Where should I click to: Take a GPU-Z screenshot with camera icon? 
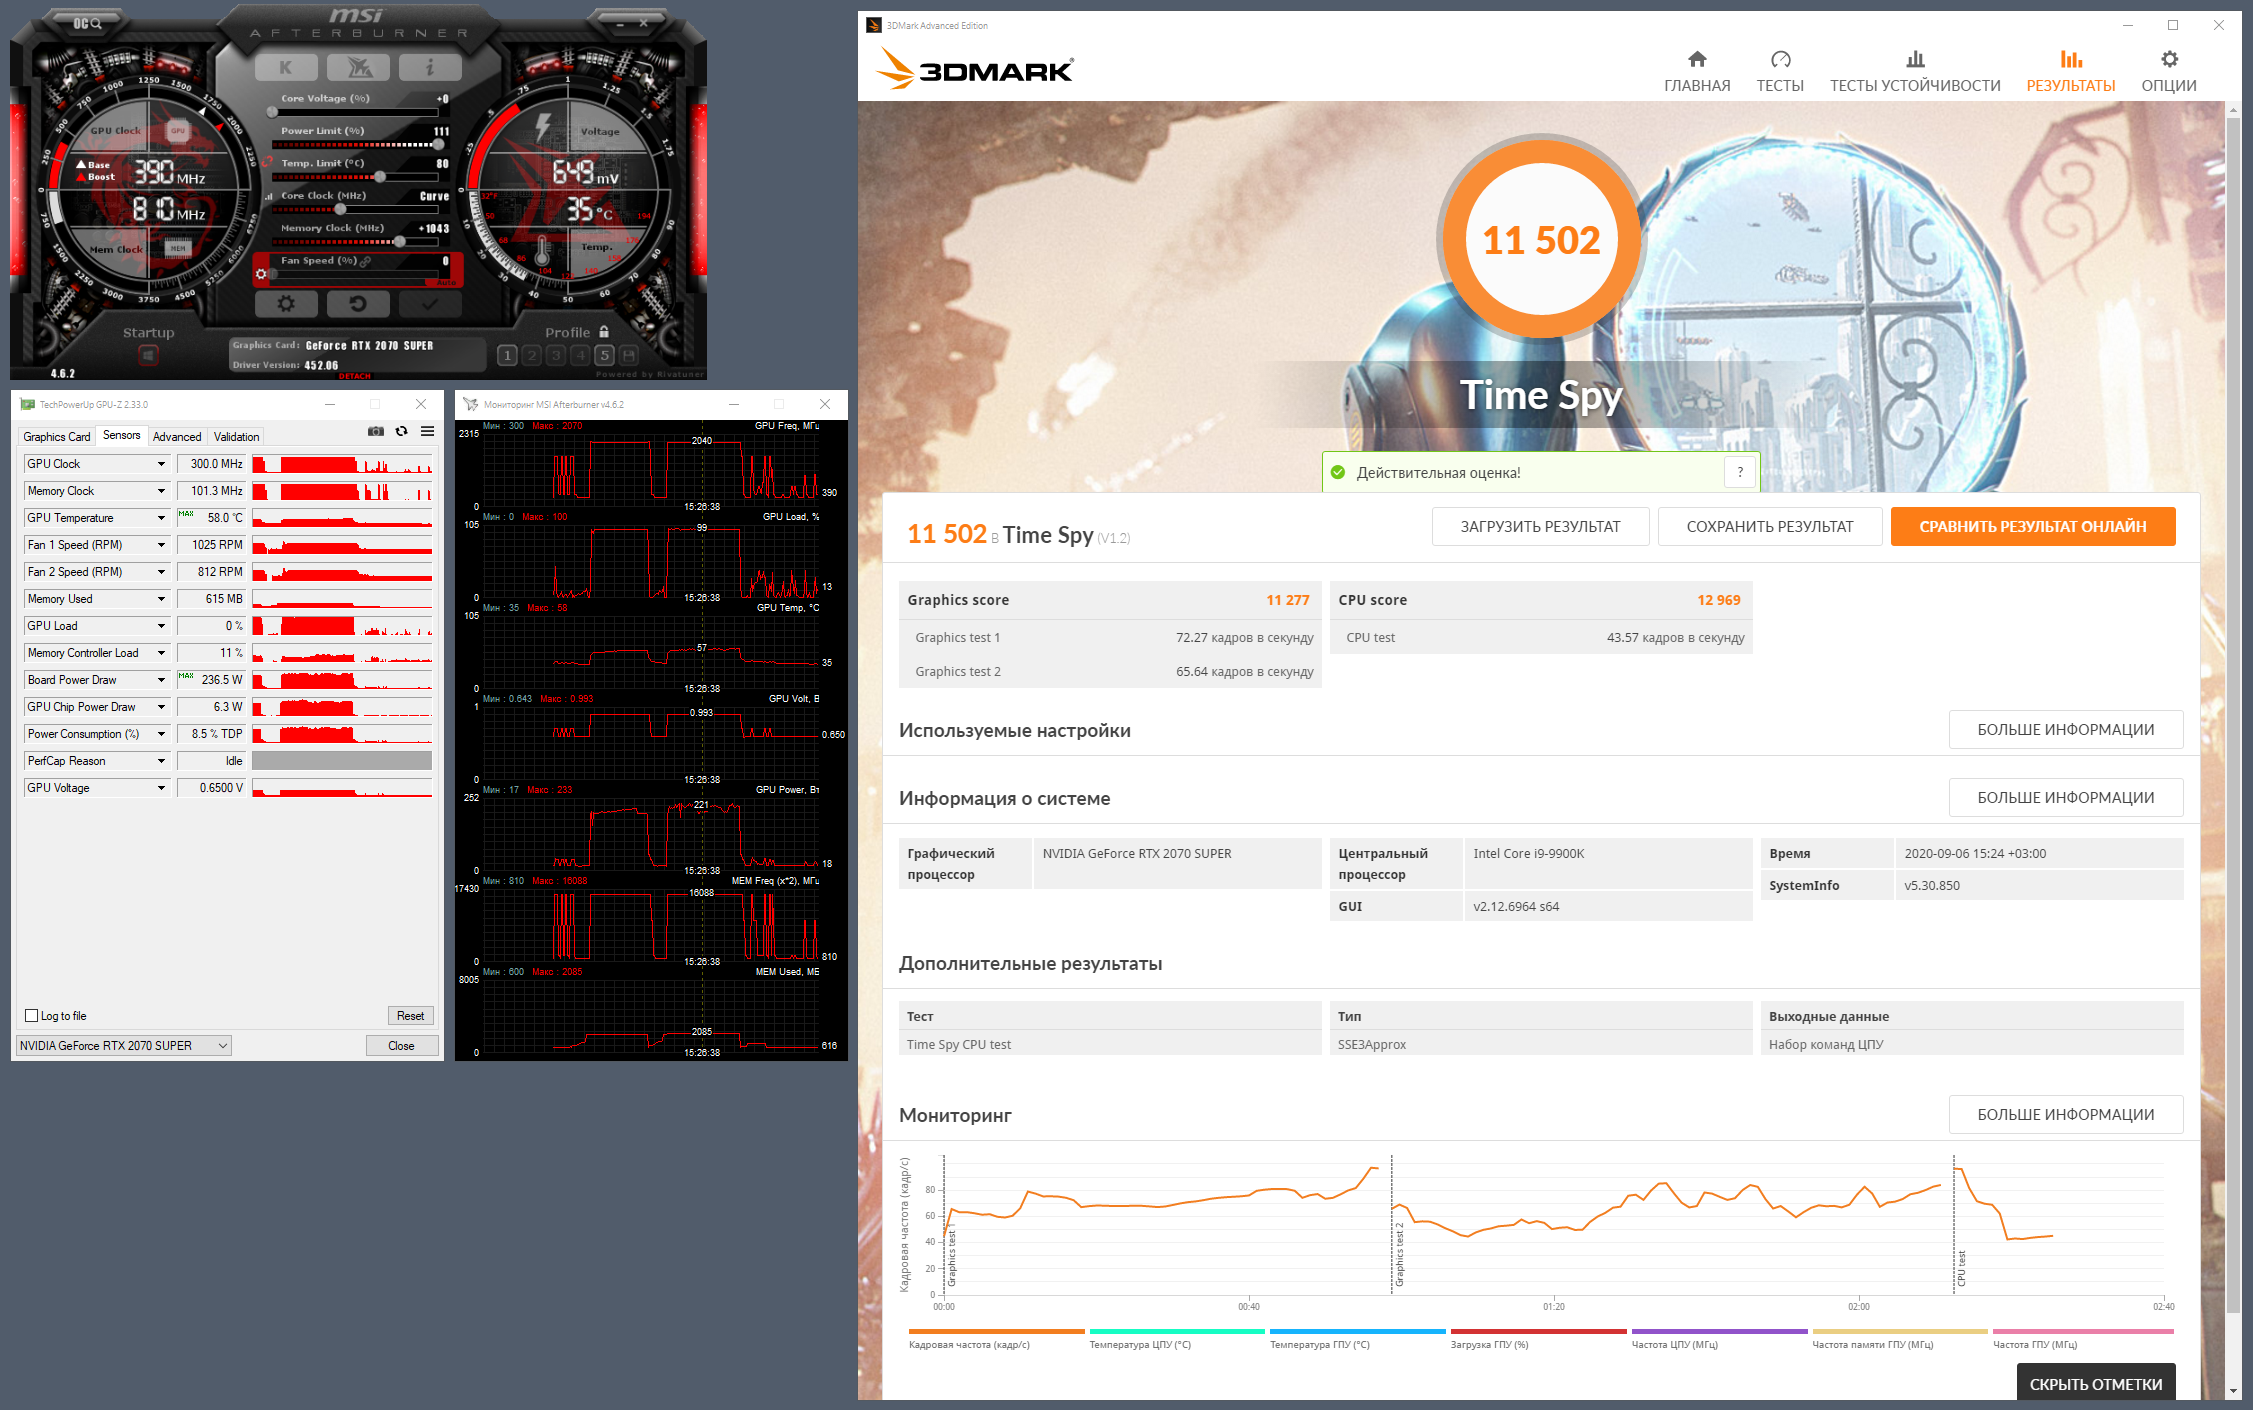coord(376,432)
